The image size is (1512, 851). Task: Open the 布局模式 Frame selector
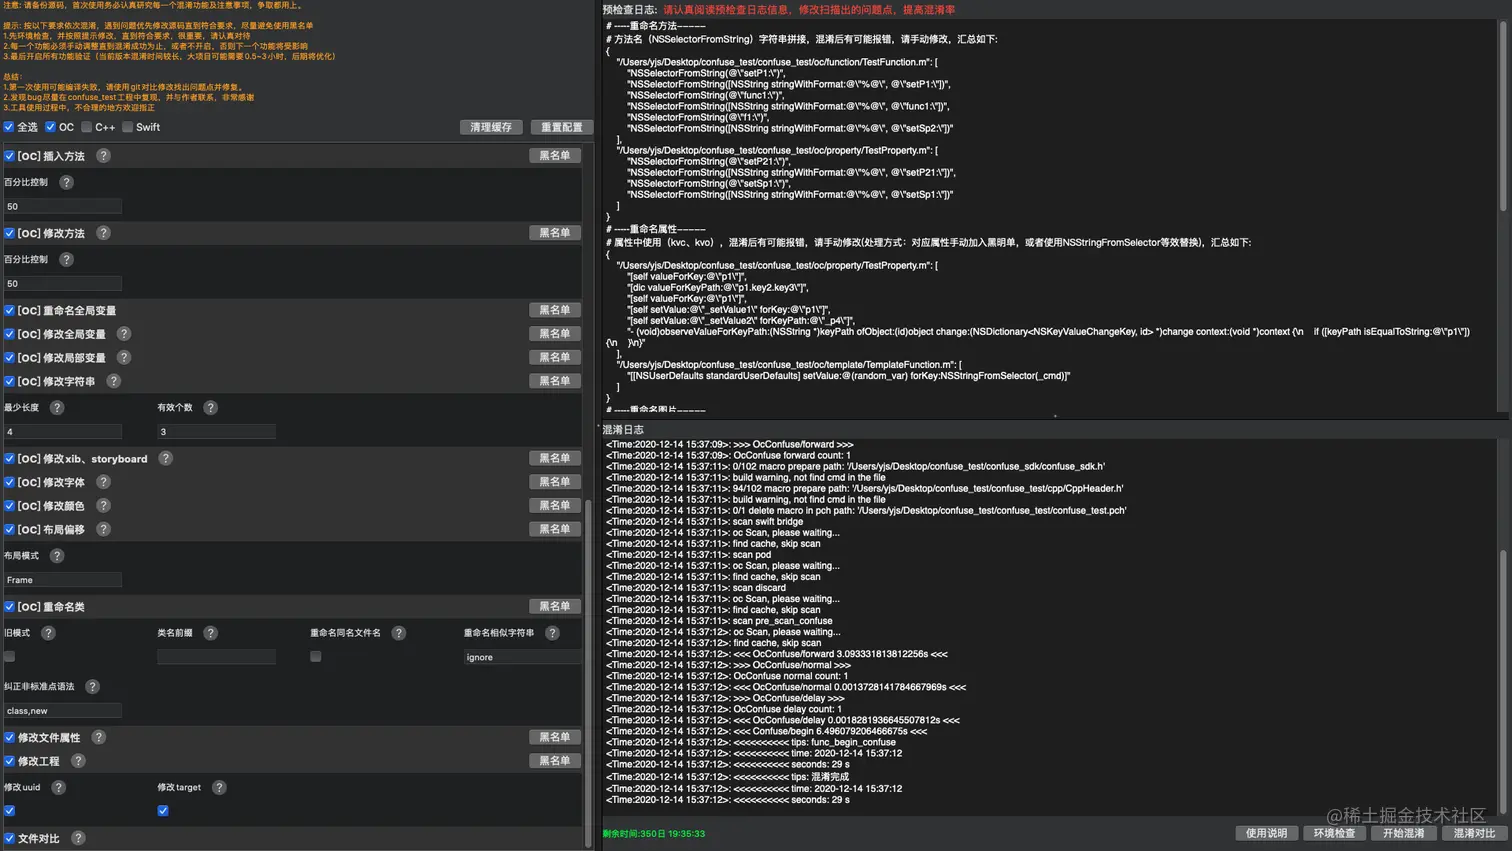63,580
